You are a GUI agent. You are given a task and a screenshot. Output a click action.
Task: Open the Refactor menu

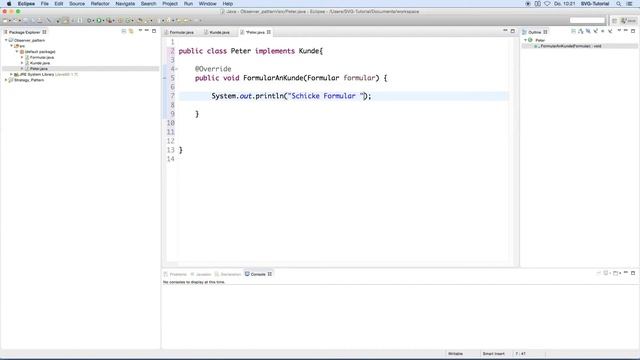point(100,4)
